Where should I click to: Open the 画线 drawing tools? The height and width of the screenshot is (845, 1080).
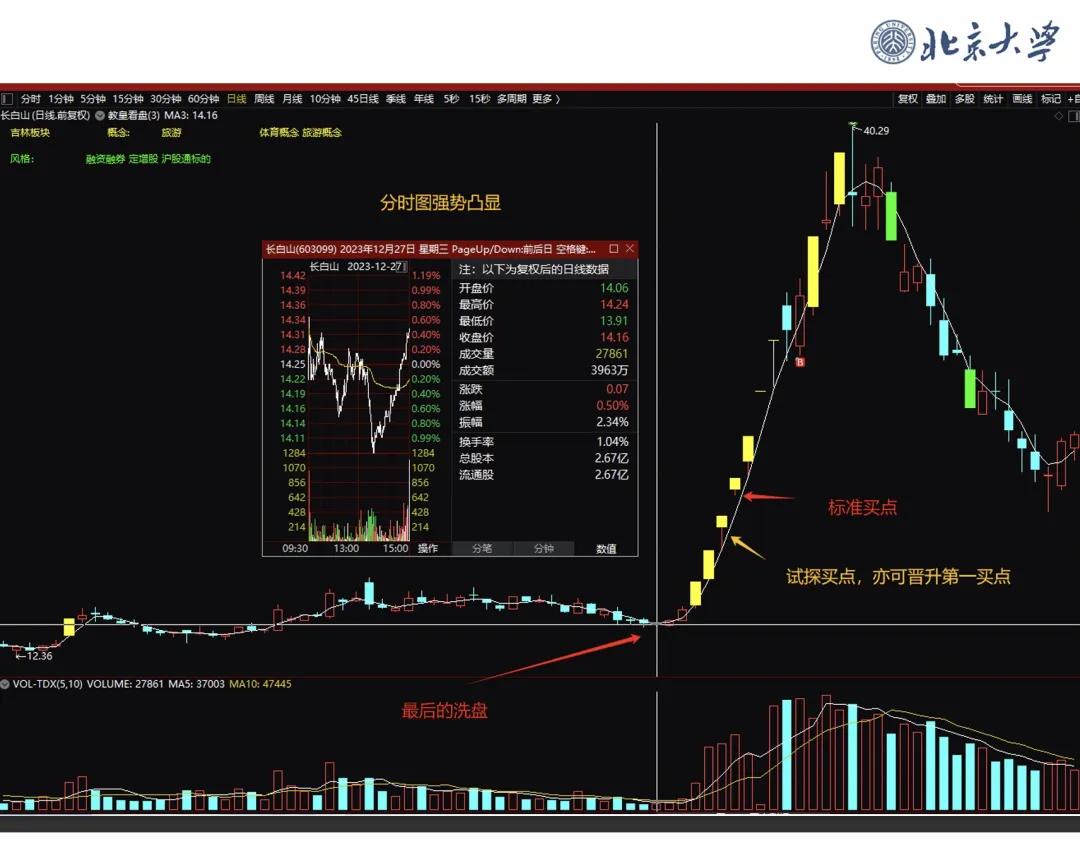1022,99
